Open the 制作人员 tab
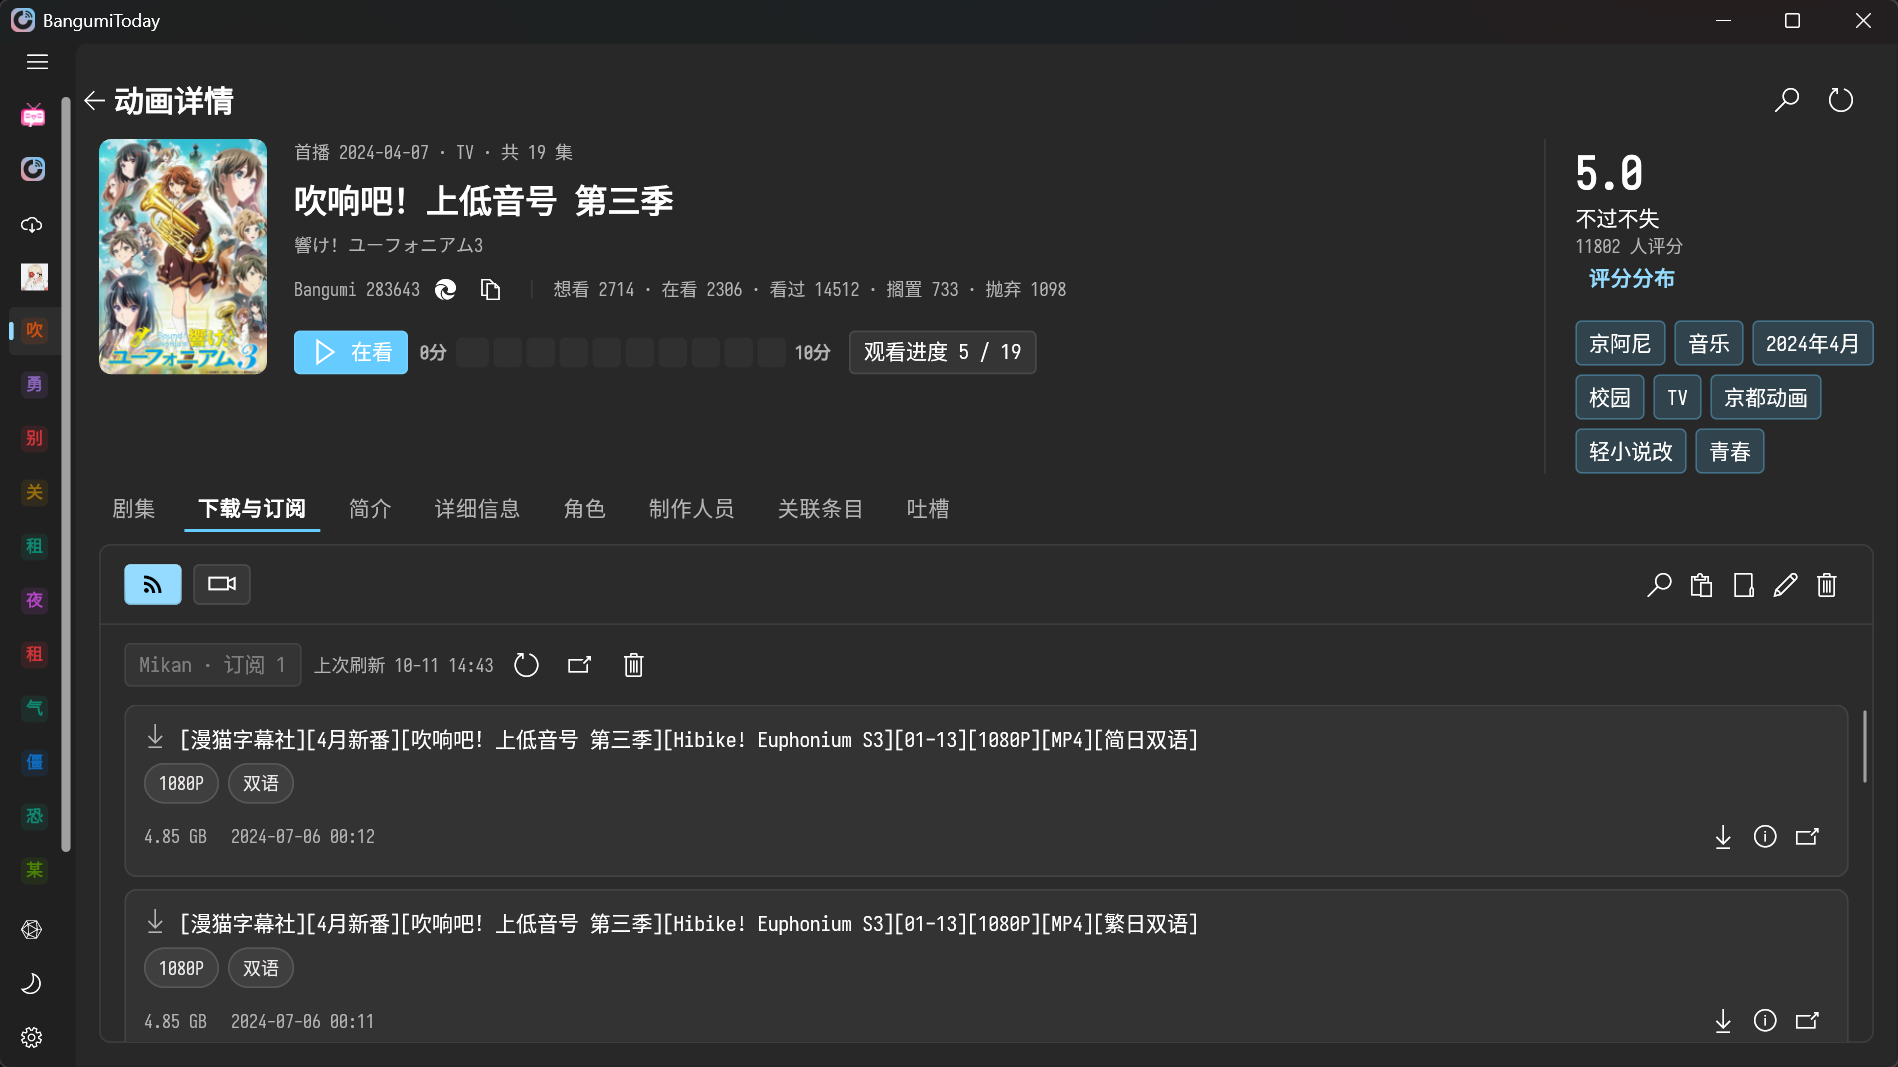 (691, 509)
